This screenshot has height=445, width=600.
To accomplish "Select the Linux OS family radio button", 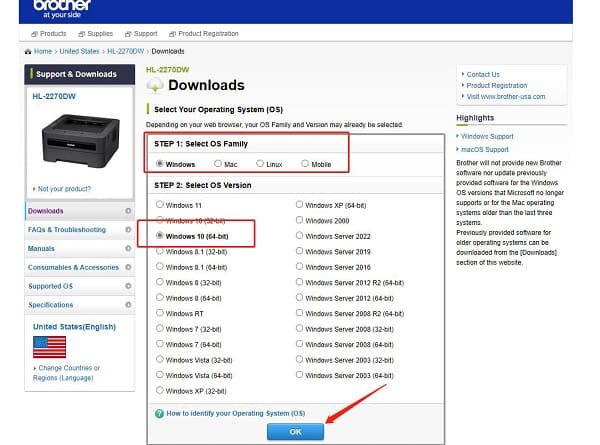I will point(260,163).
